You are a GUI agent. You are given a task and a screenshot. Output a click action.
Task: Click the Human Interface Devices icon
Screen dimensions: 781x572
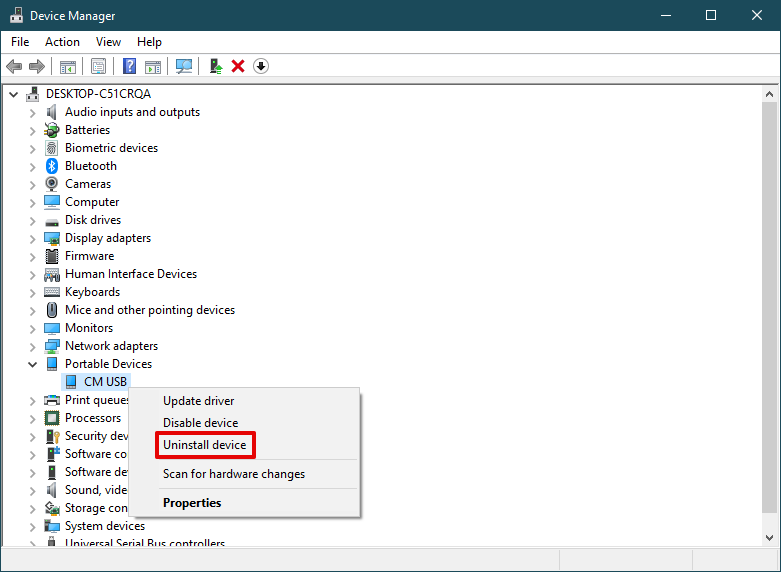(52, 274)
